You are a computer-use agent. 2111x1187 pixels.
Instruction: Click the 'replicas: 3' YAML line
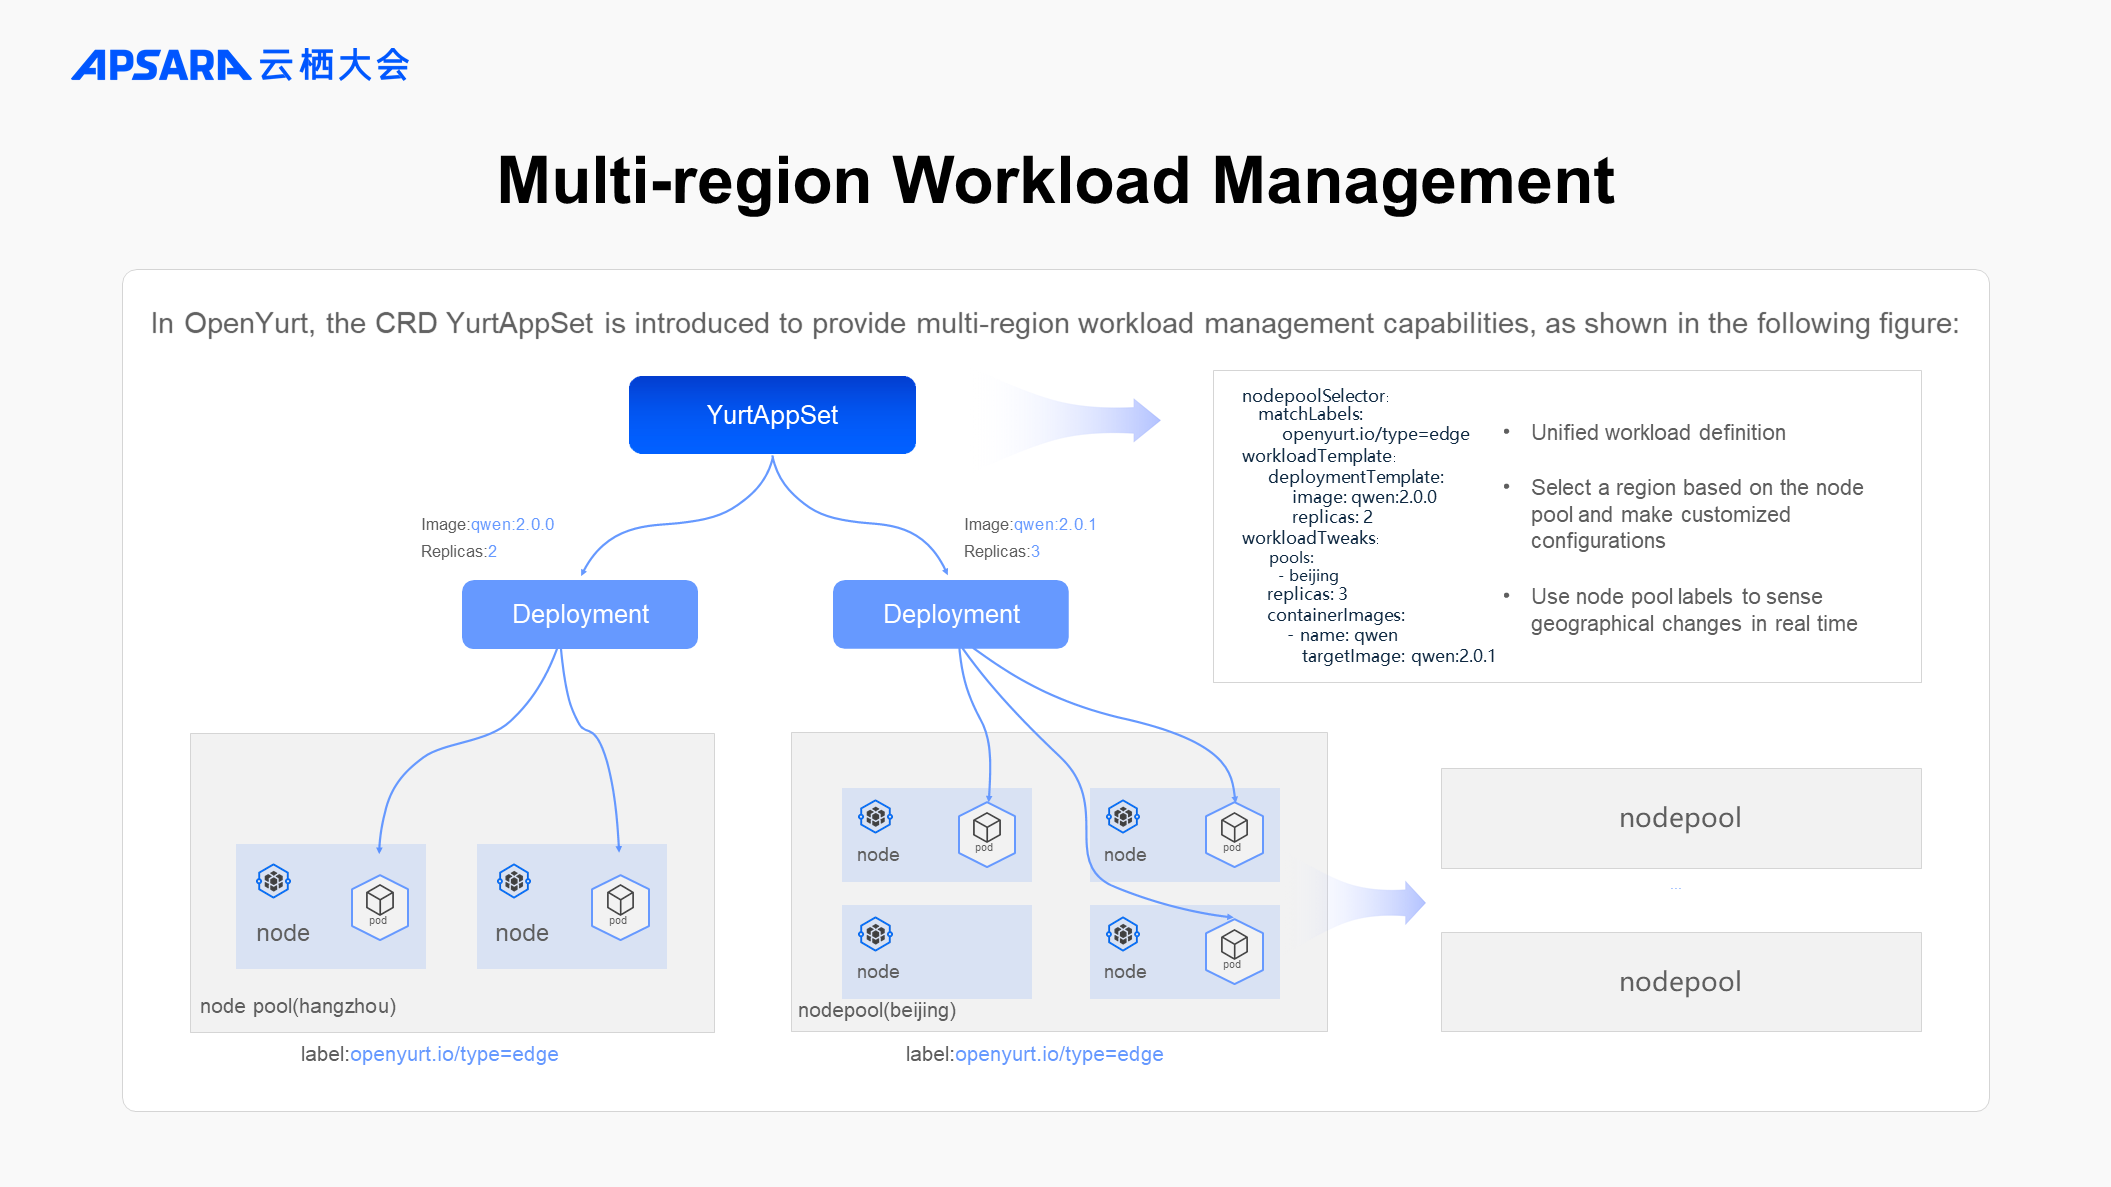[x=1307, y=594]
